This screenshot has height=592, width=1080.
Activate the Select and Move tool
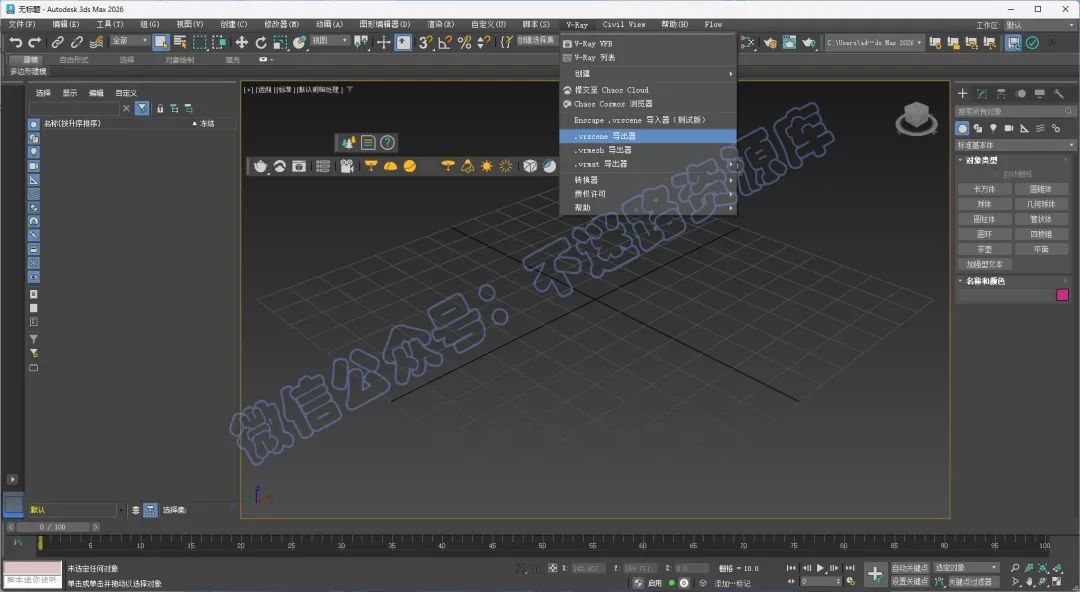pyautogui.click(x=242, y=43)
